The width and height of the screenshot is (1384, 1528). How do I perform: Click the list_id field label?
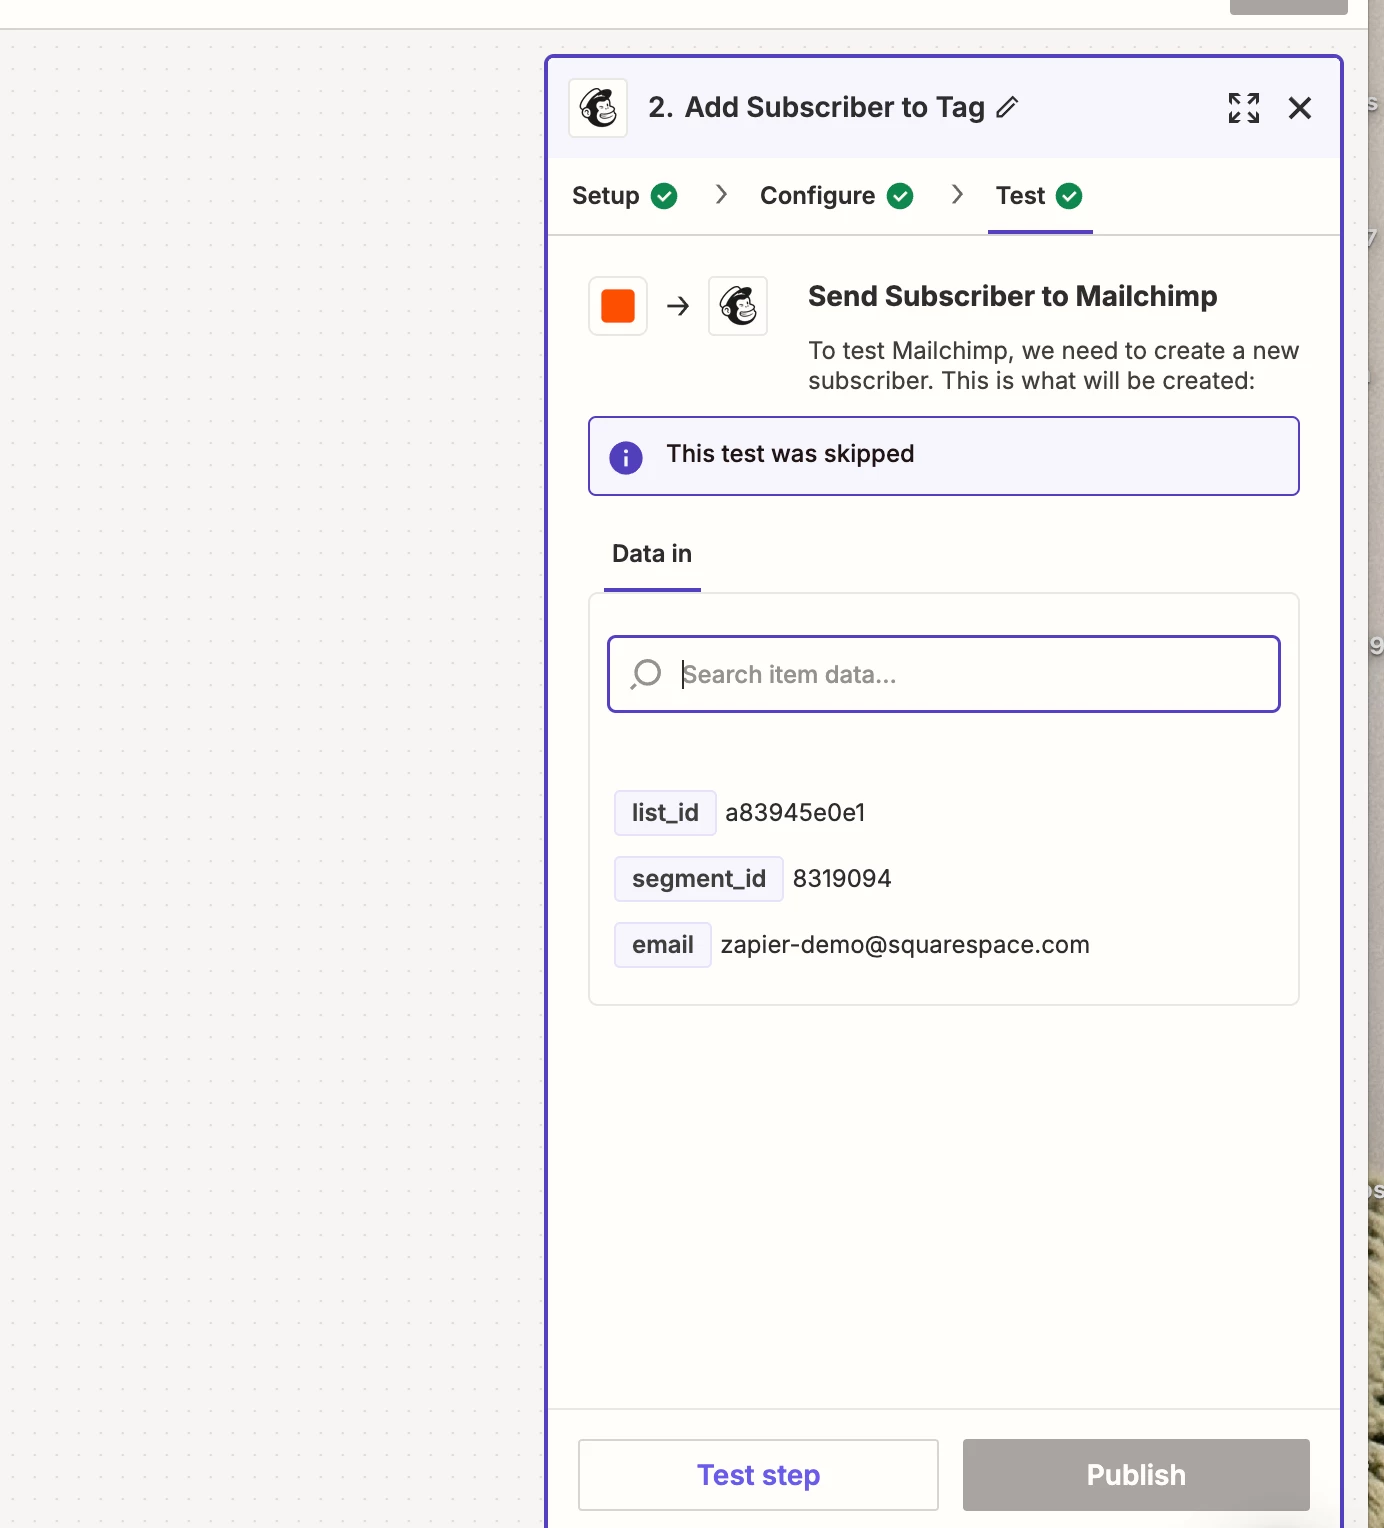click(665, 813)
